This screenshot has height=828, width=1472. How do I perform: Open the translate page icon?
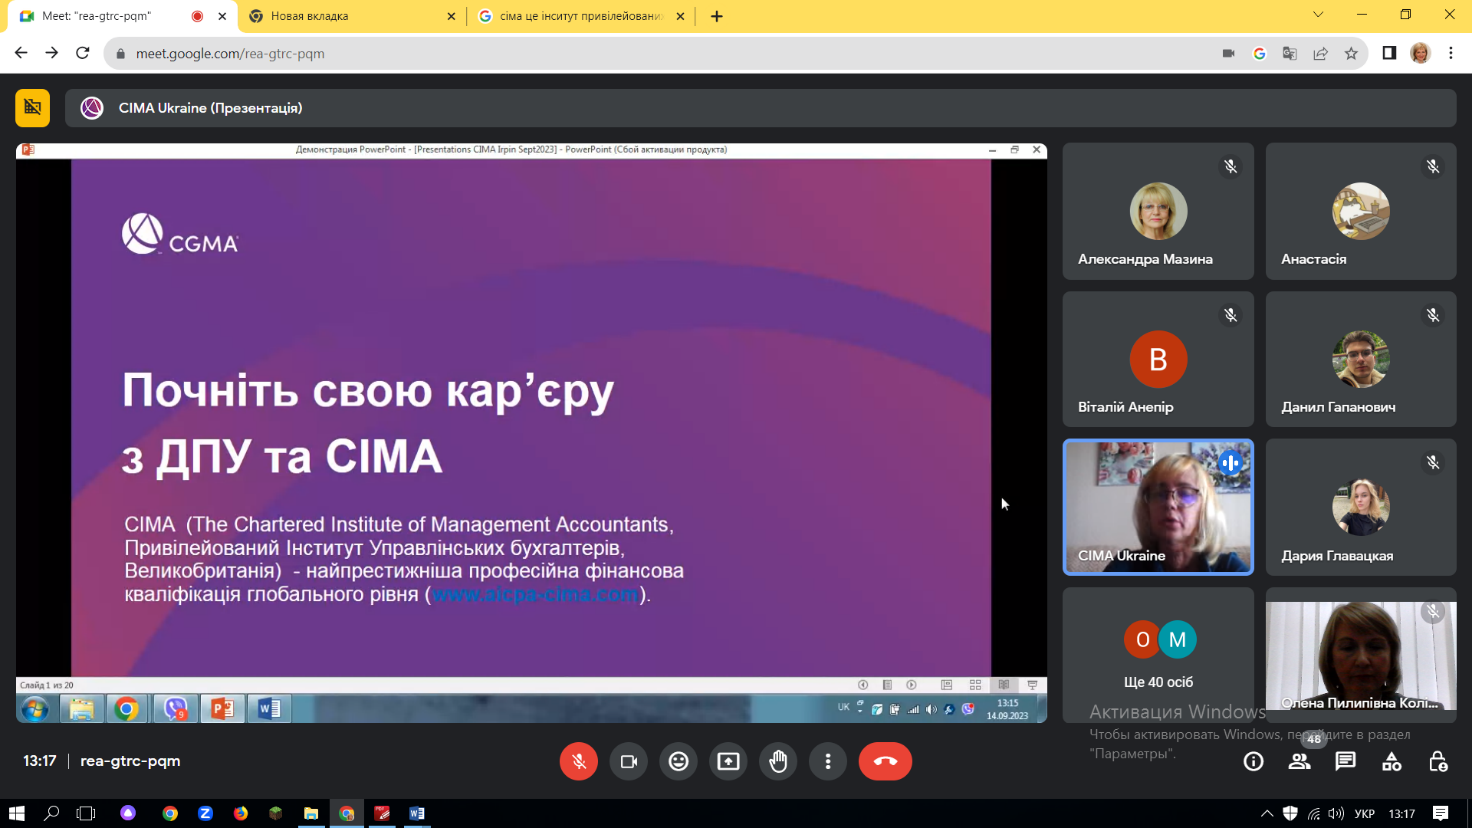(1290, 54)
